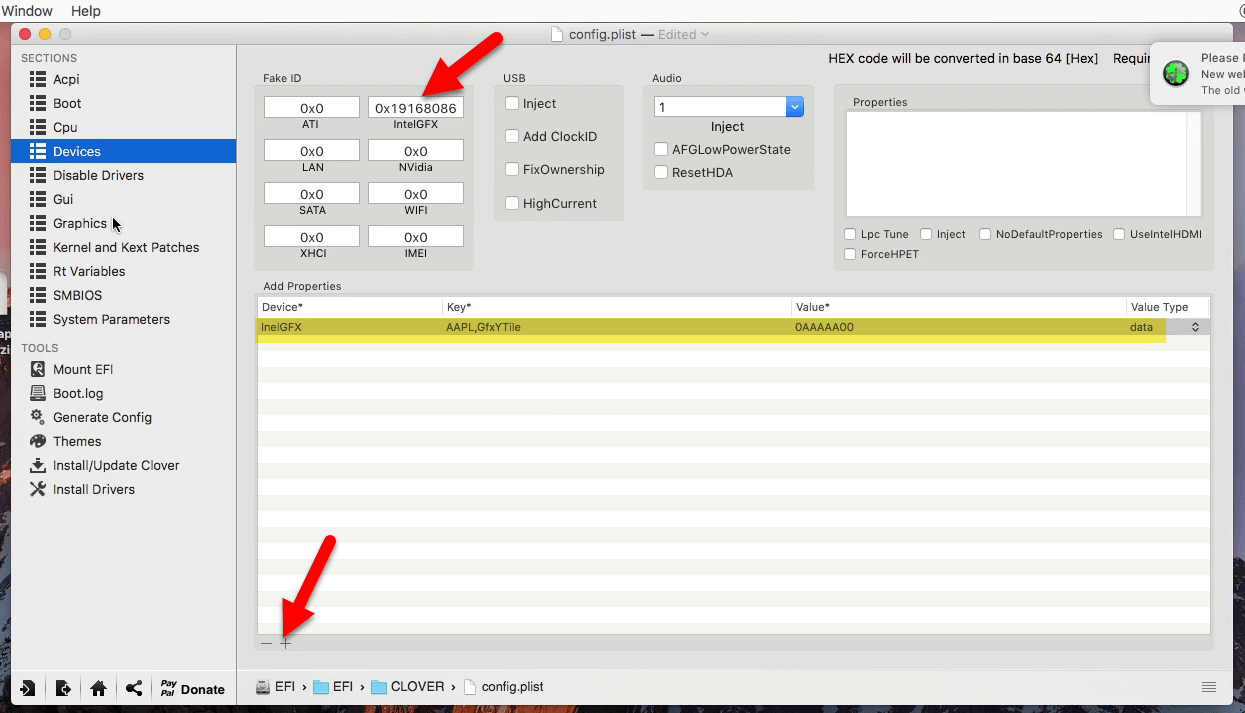Viewport: 1245px width, 713px height.
Task: Click the Key* column header
Action: (x=617, y=307)
